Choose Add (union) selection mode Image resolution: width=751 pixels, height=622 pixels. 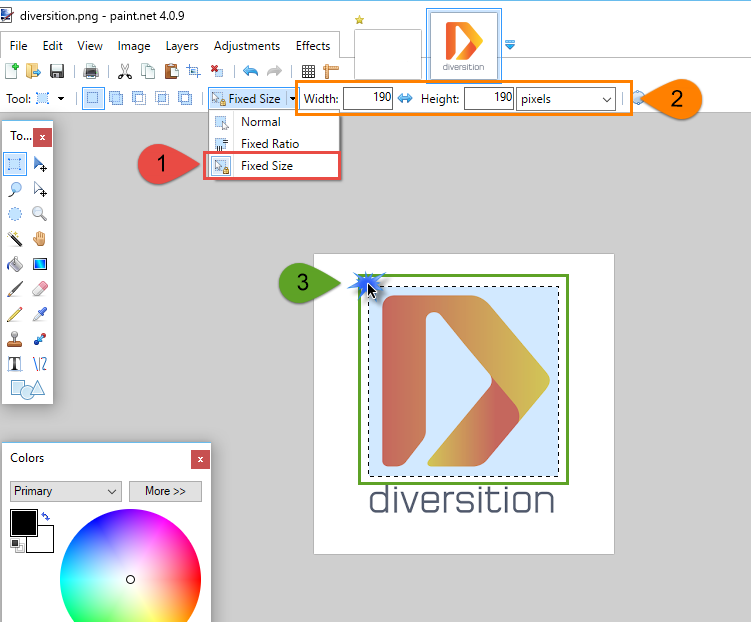(116, 99)
